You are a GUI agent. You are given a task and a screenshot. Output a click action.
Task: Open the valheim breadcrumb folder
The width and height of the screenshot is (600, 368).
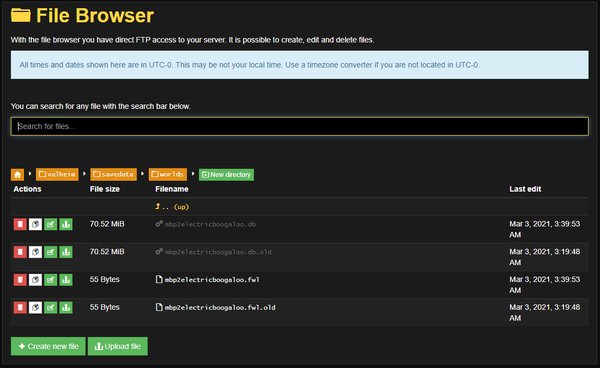(x=57, y=174)
